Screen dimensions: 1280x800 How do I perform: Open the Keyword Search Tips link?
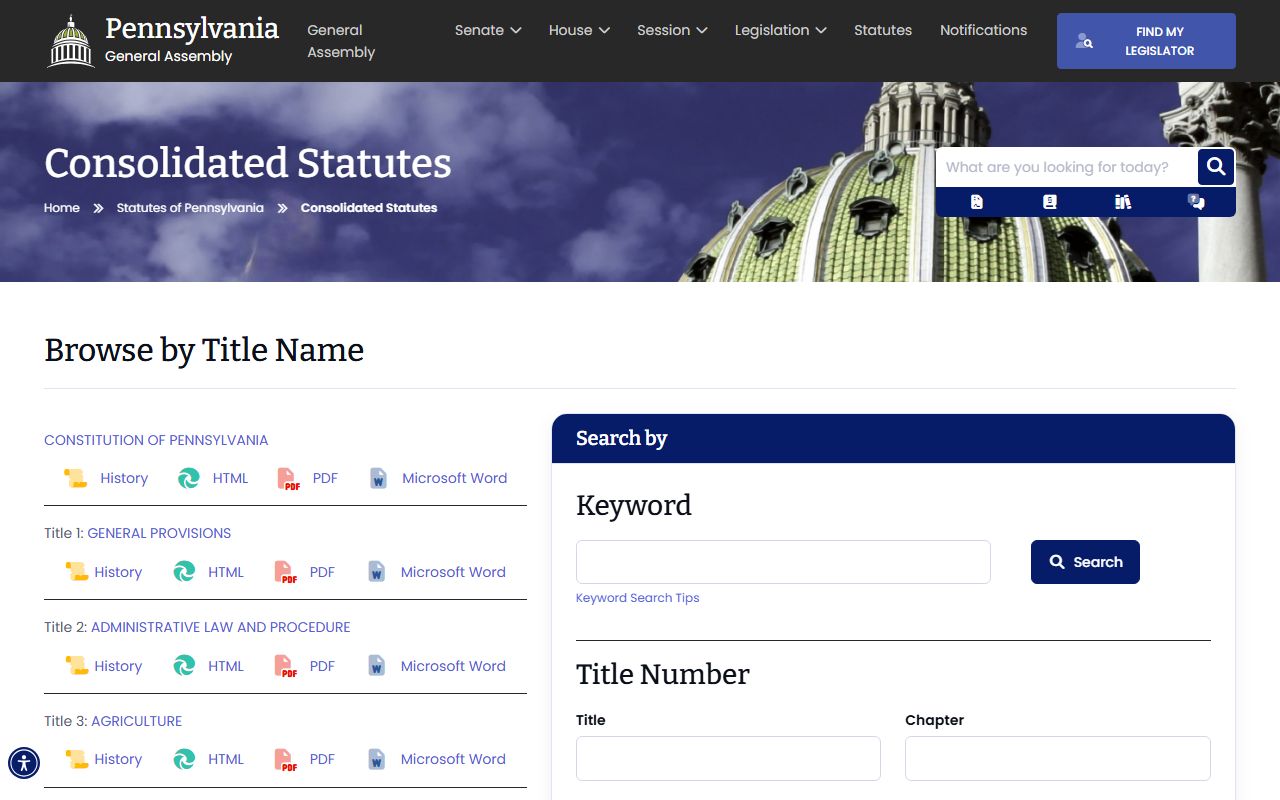point(637,598)
